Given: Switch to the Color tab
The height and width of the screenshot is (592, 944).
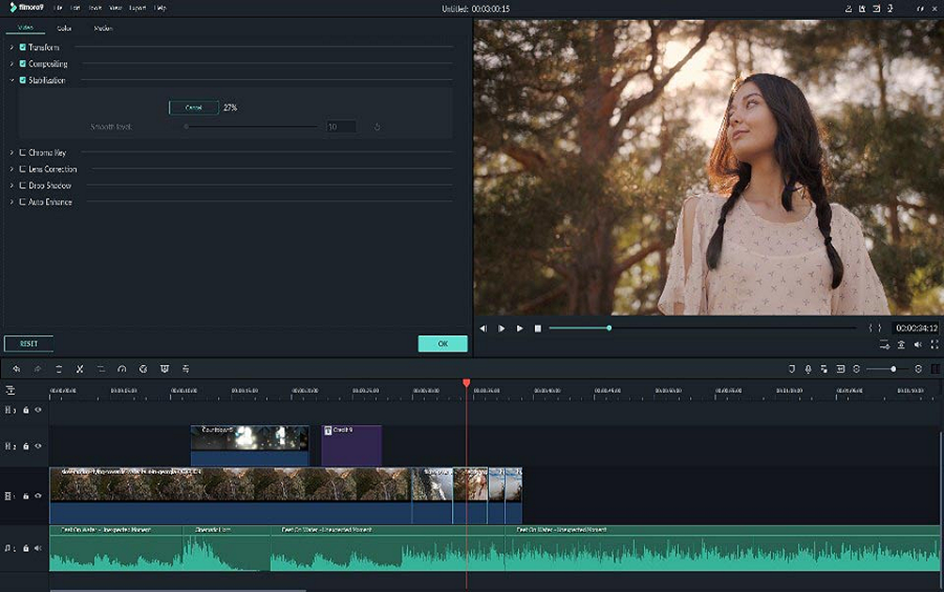Looking at the screenshot, I should [64, 28].
